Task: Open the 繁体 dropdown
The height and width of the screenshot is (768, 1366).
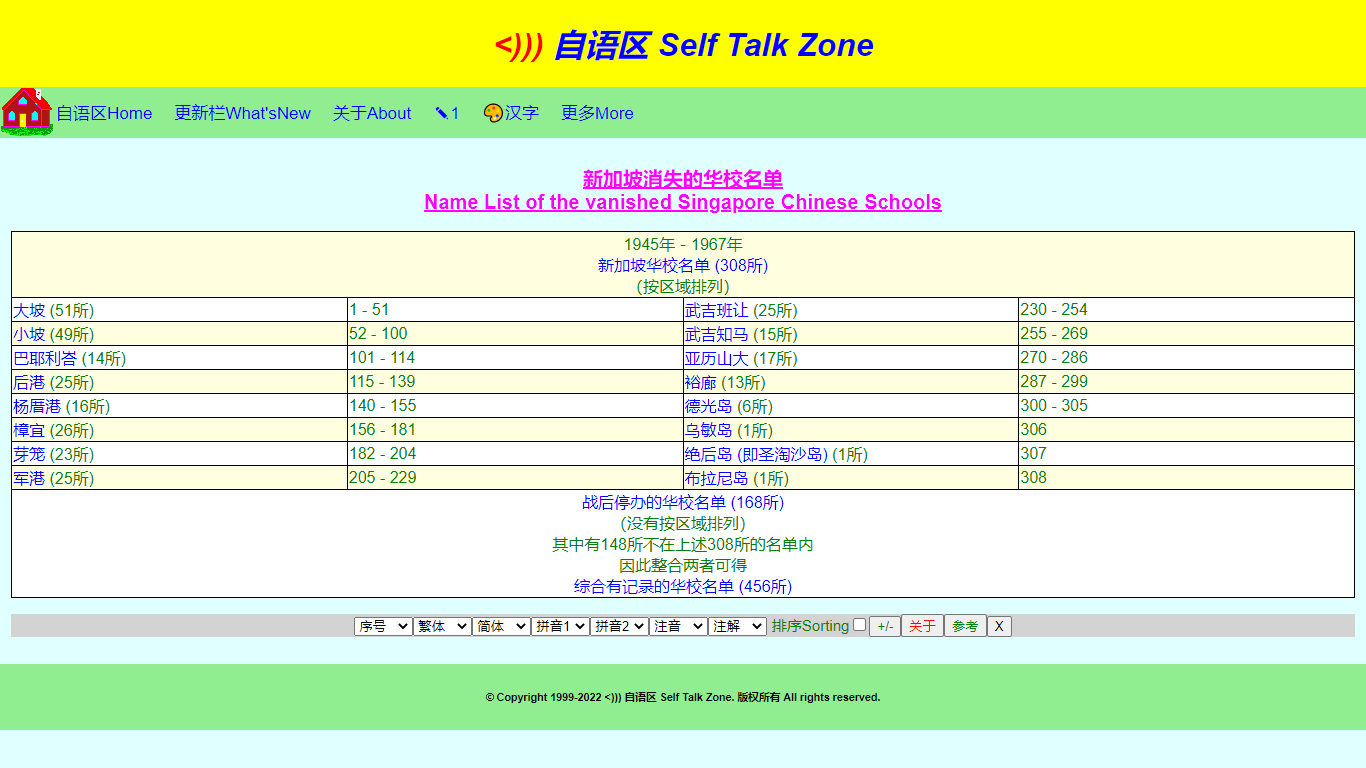Action: coord(442,625)
